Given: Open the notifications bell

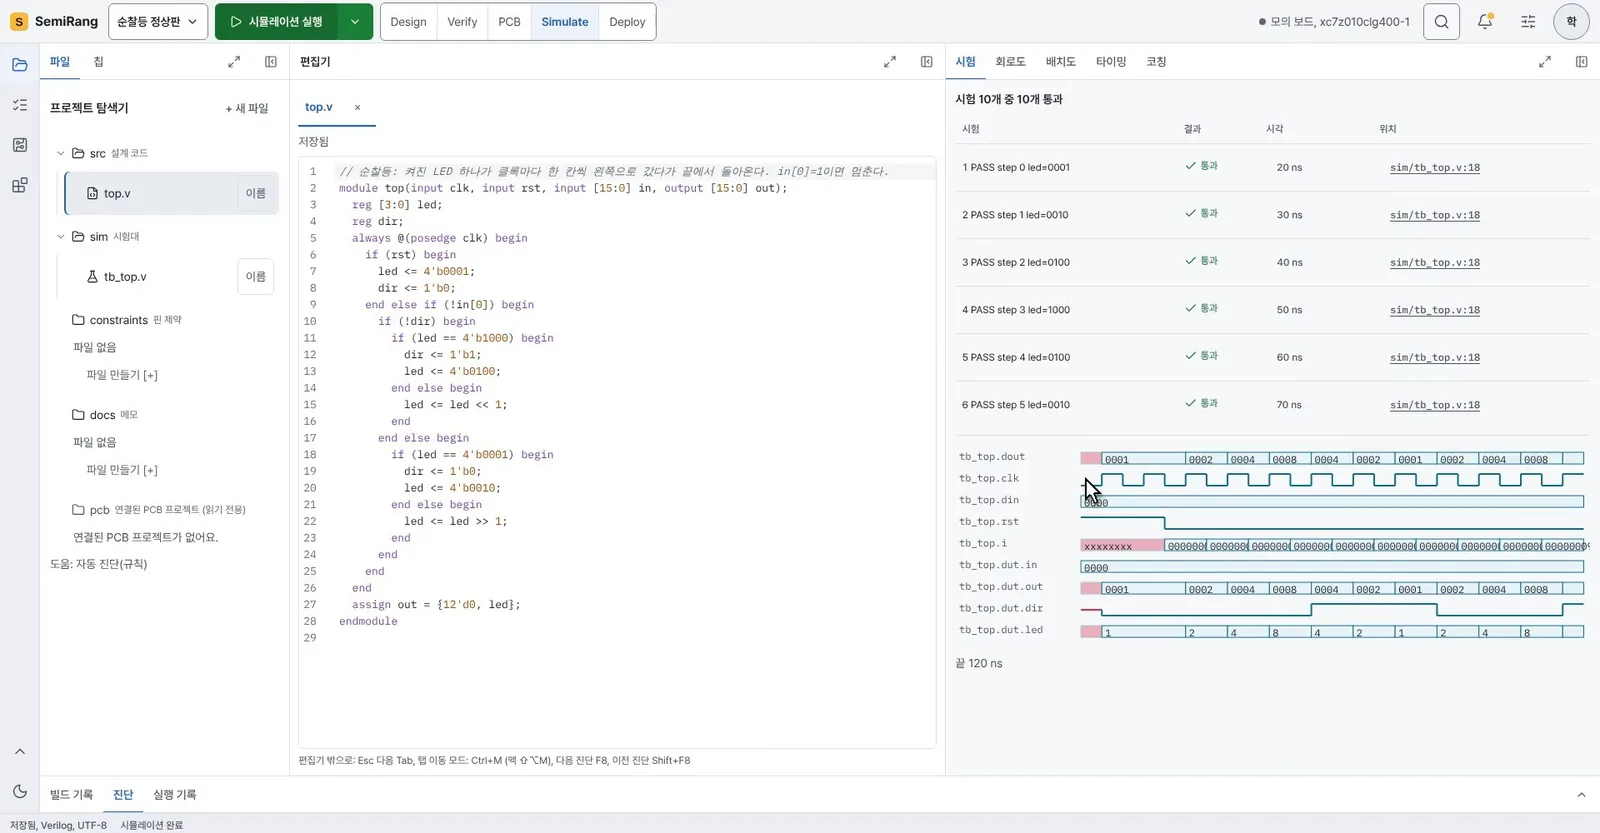Looking at the screenshot, I should coord(1485,22).
